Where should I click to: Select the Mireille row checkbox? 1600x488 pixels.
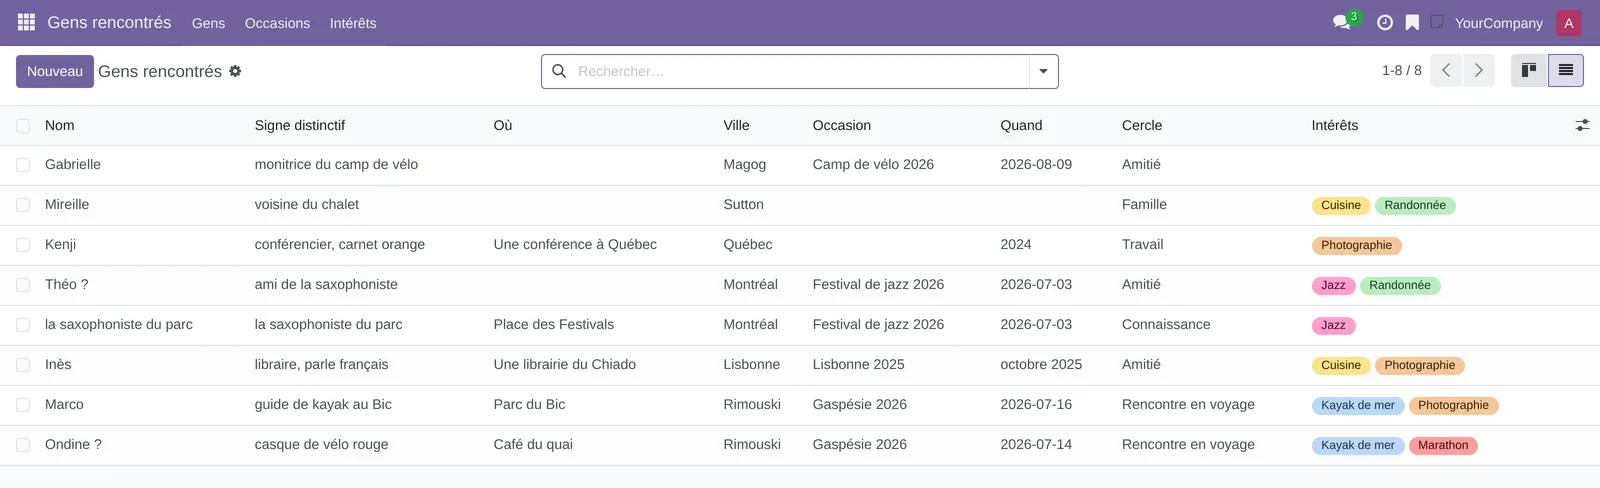23,205
